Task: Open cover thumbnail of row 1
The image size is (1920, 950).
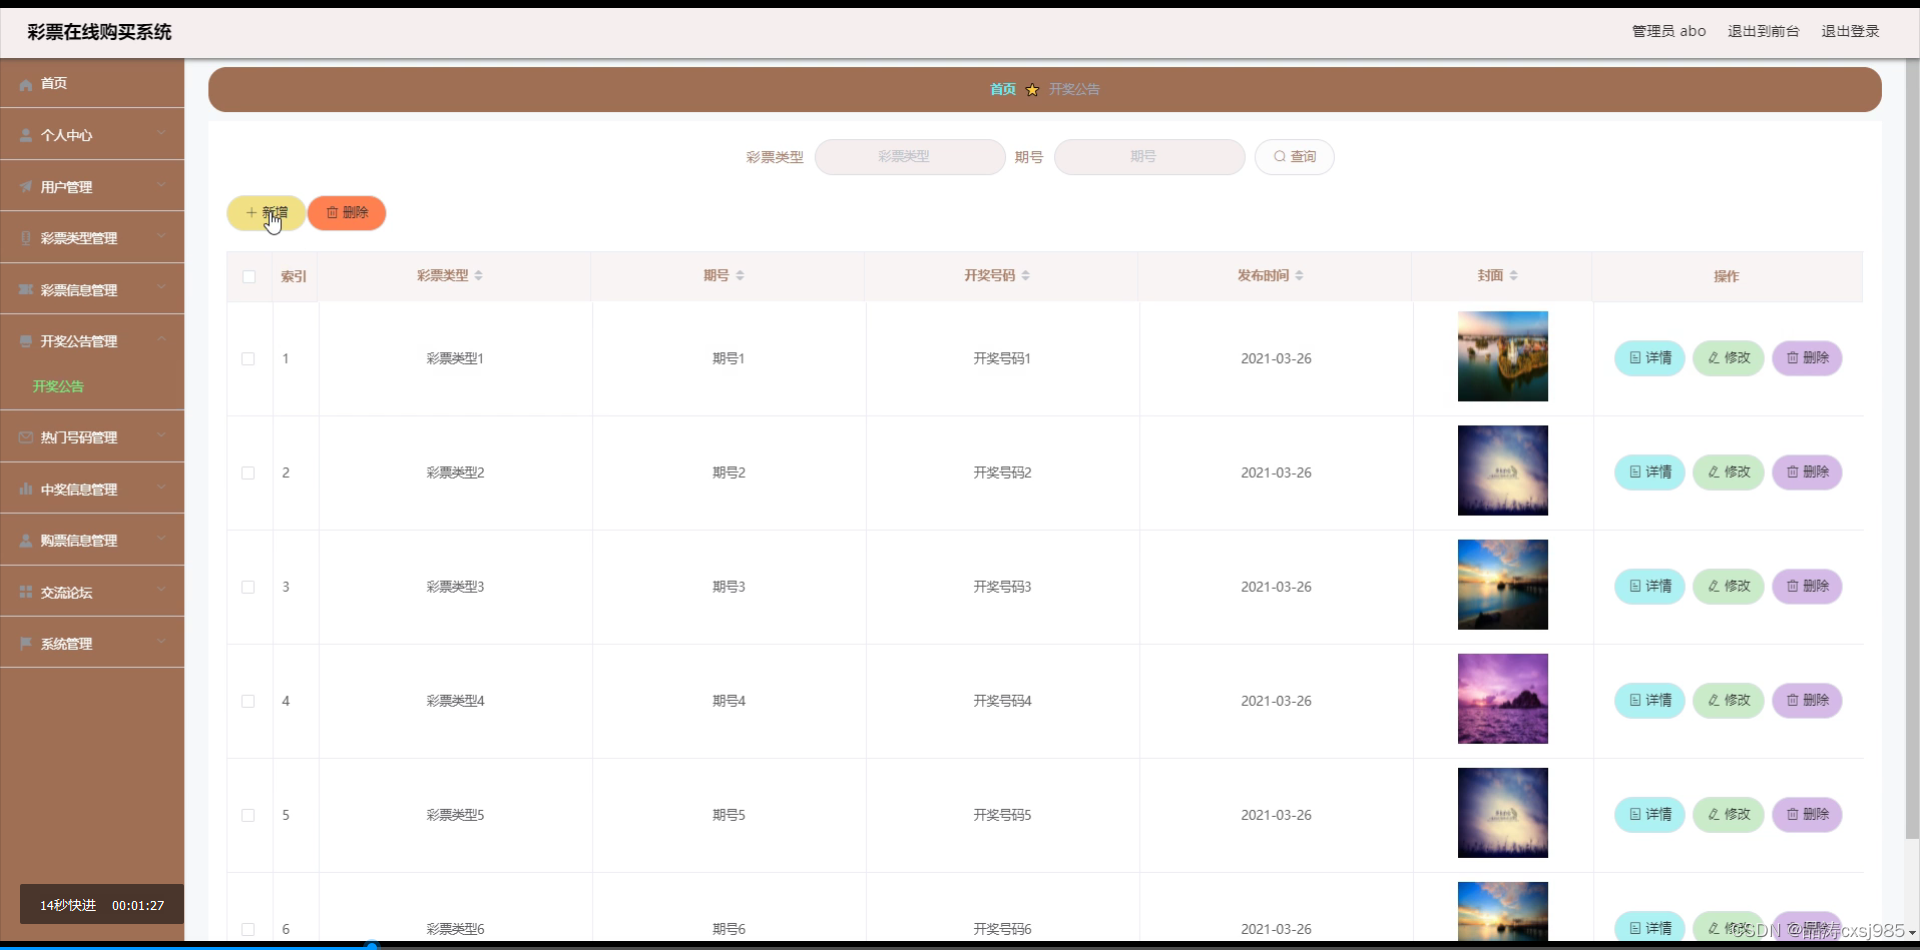Action: [1502, 357]
